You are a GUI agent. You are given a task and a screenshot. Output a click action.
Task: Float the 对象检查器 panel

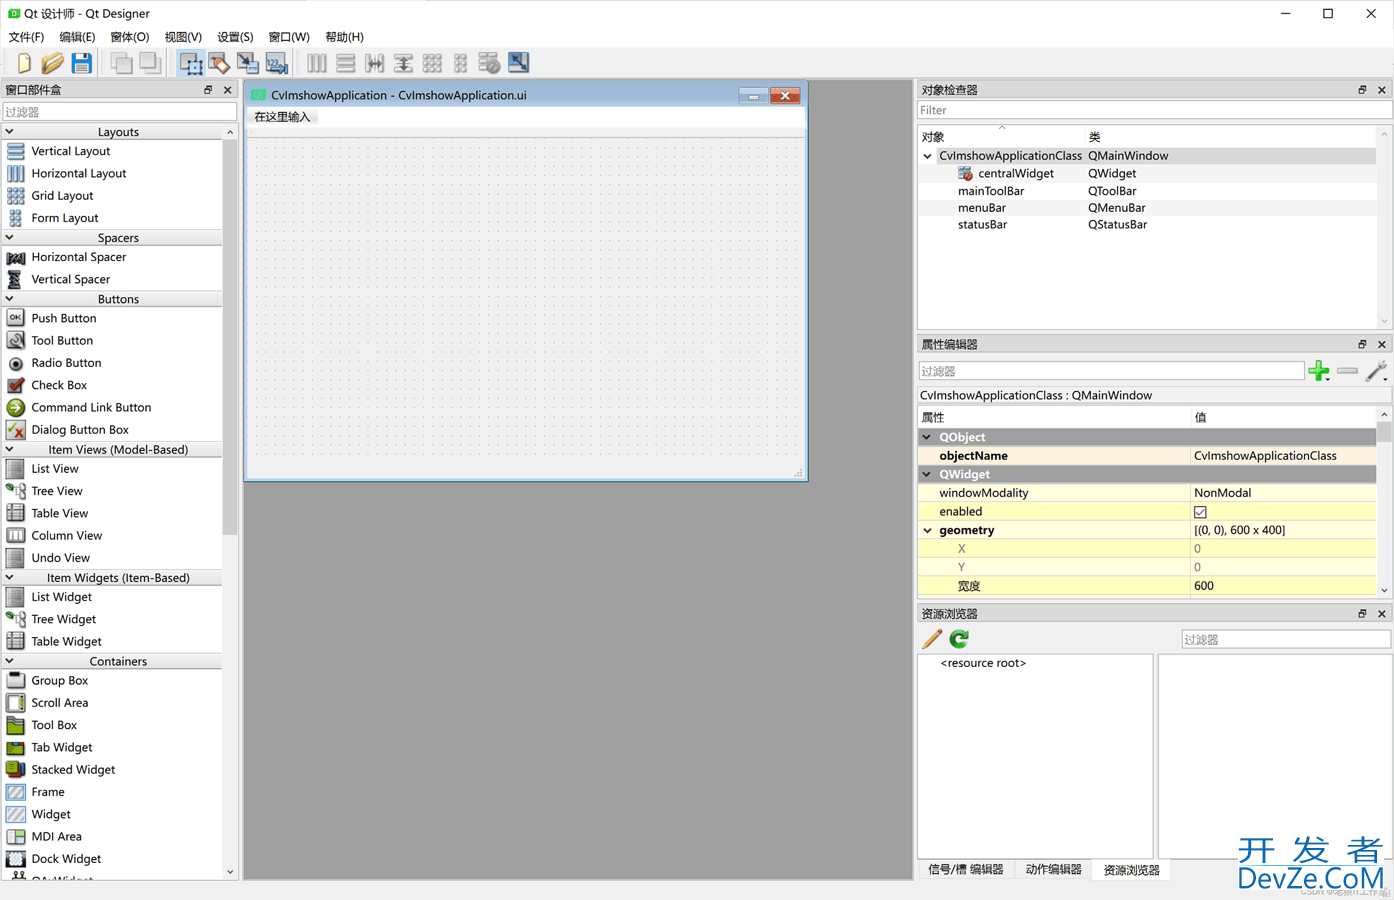[x=1362, y=90]
